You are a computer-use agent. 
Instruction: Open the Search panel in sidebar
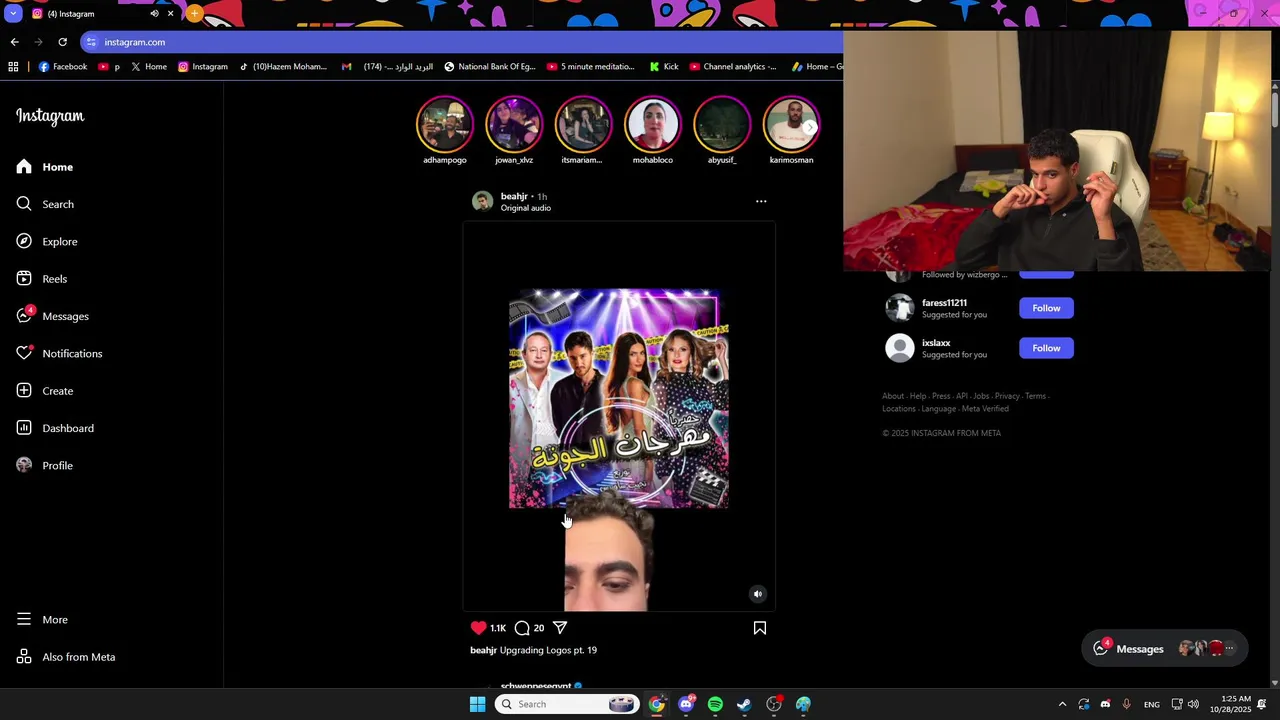point(45,204)
